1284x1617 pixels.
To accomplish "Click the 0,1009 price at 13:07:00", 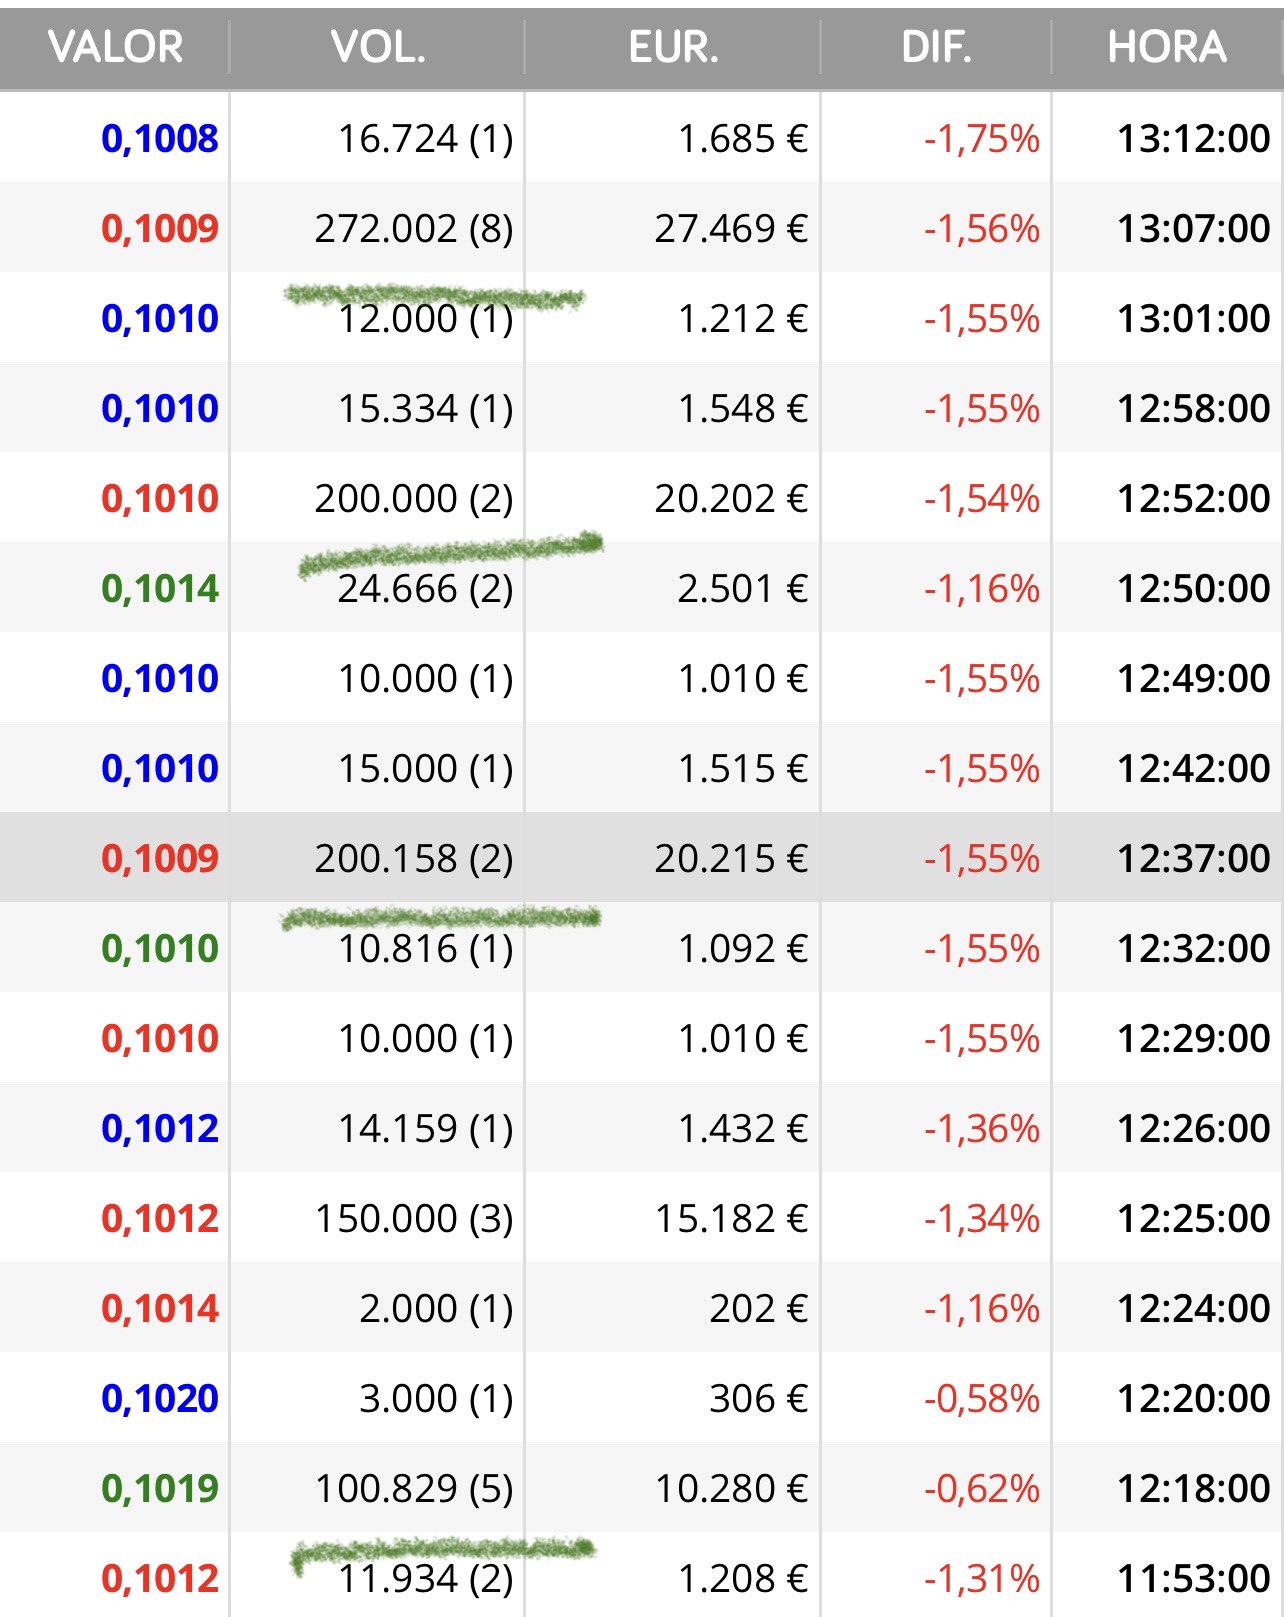I will click(160, 229).
